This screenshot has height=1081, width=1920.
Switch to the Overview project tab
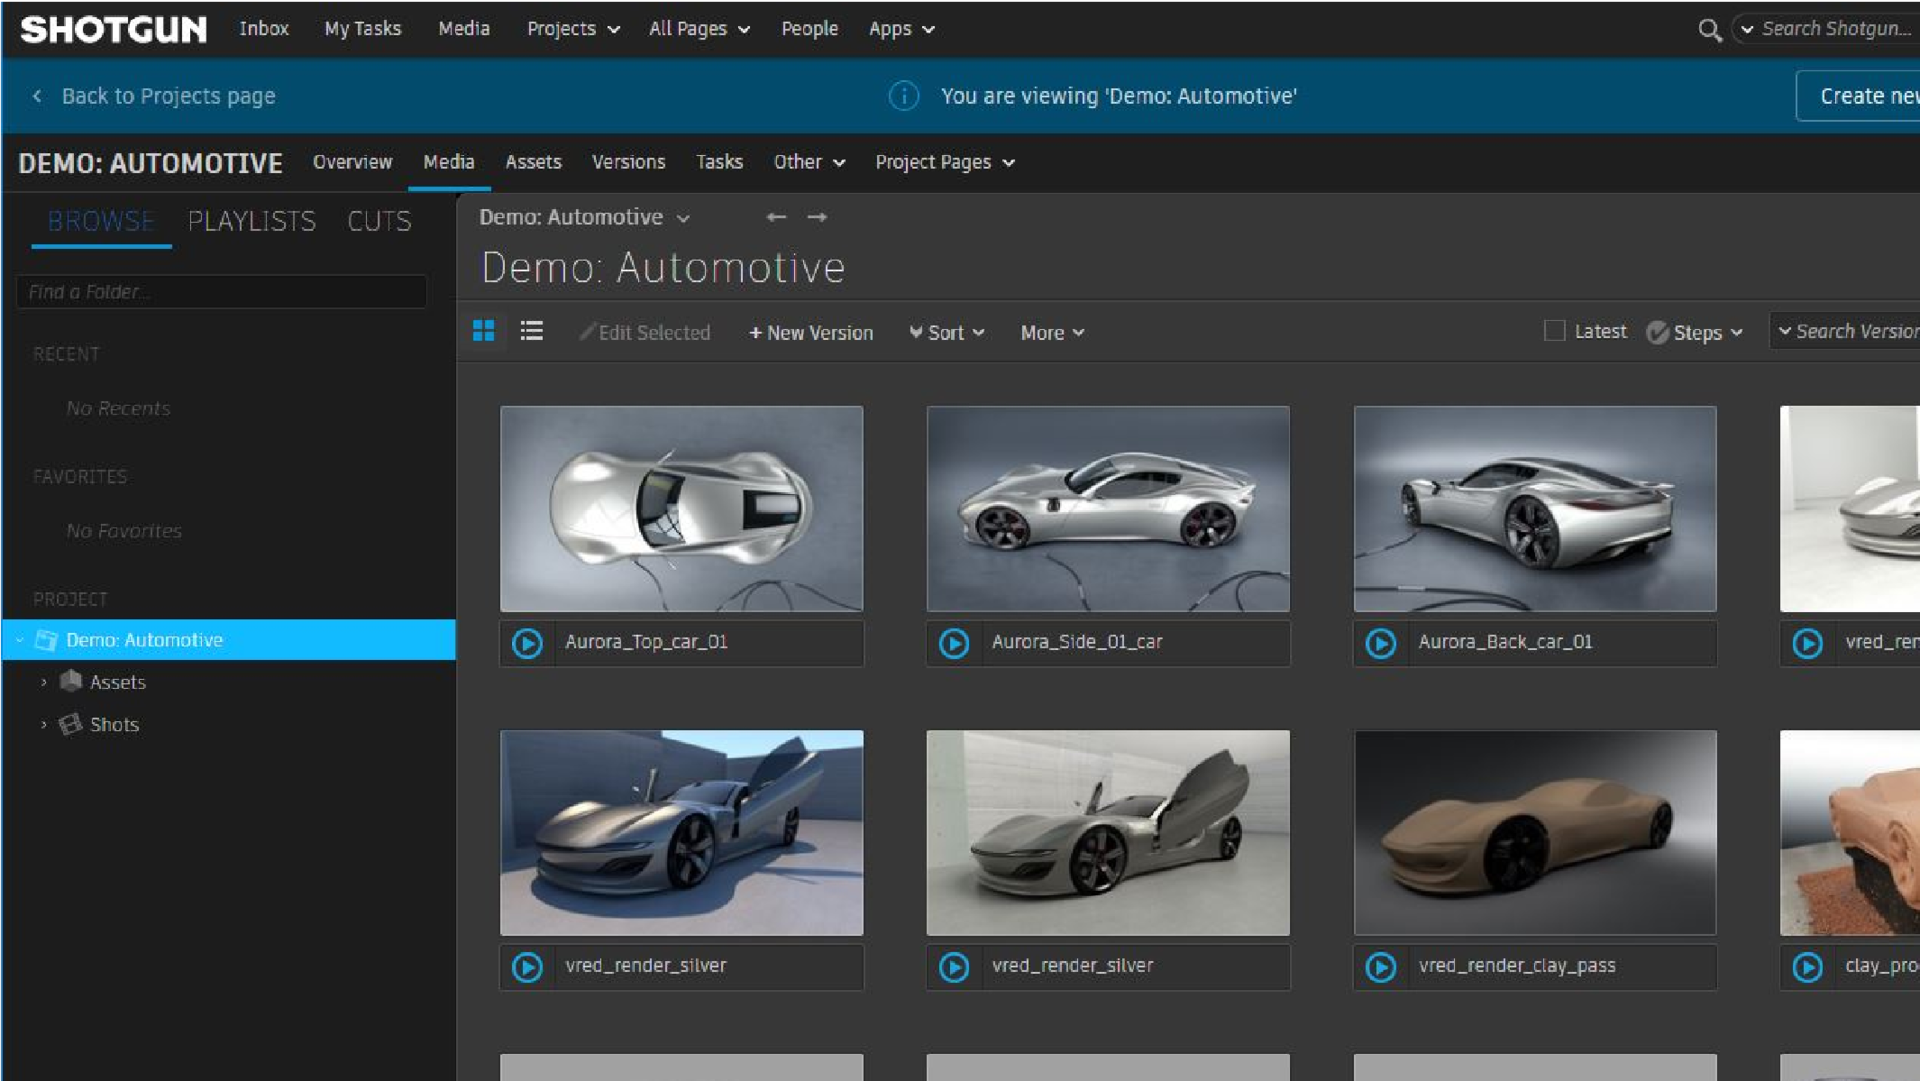pos(352,162)
